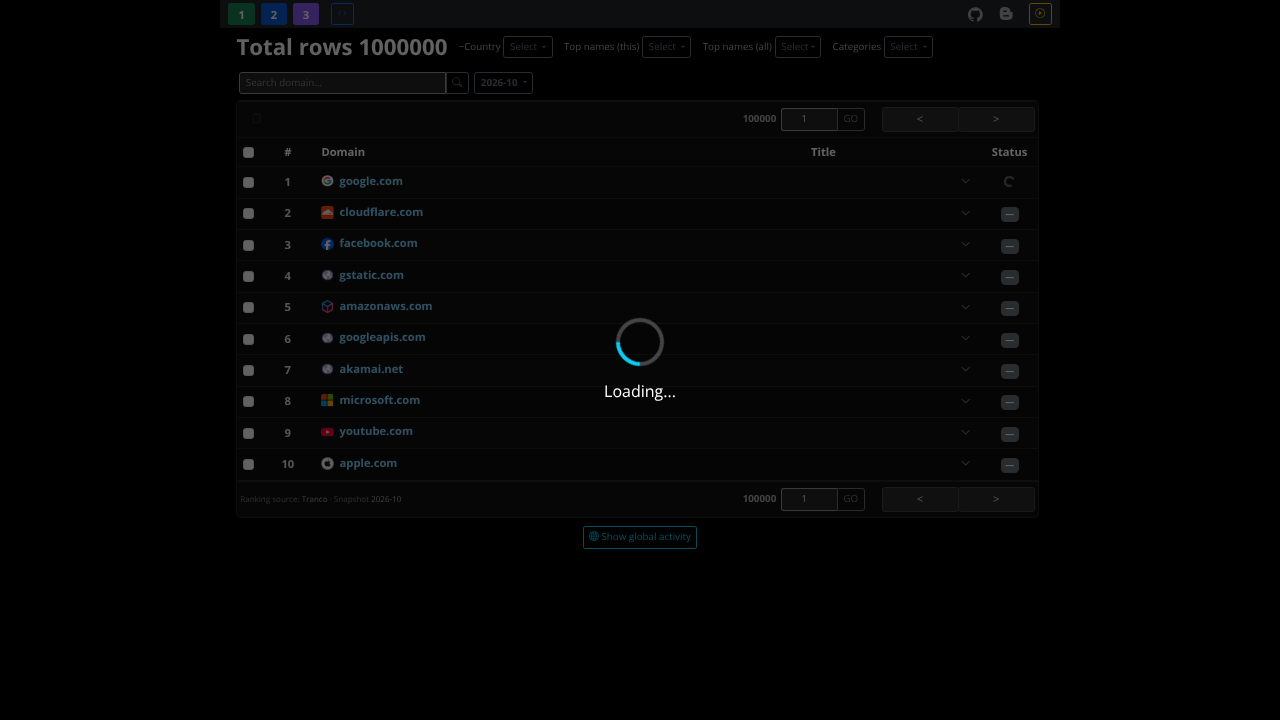Screen dimensions: 1280x720
Task: Click the yellow play icon button
Action: click(1040, 14)
